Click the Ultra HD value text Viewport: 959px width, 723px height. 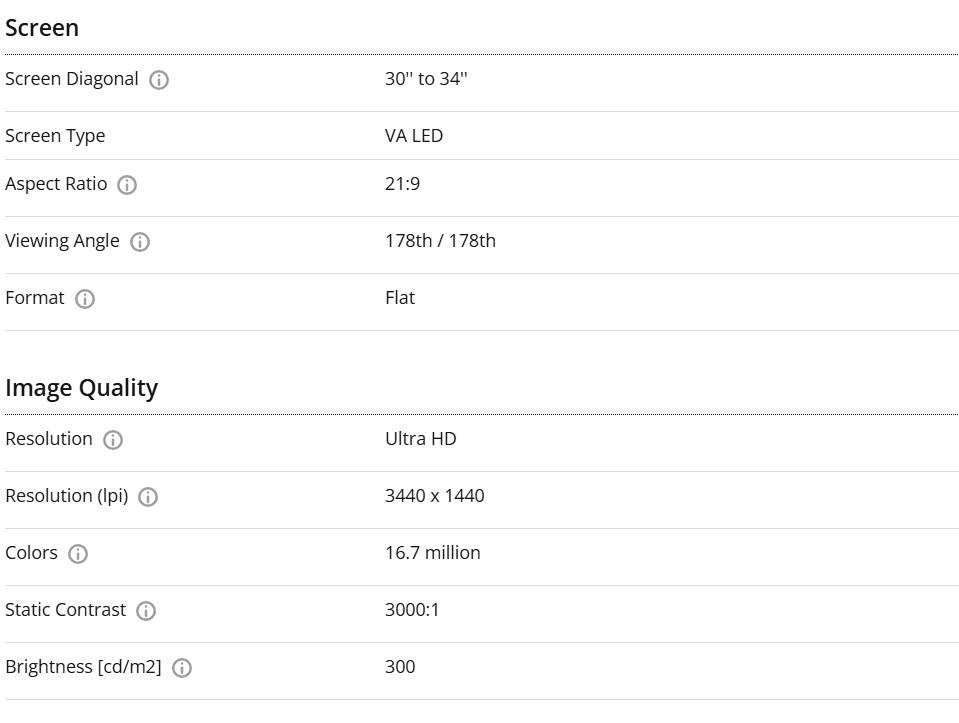(421, 439)
